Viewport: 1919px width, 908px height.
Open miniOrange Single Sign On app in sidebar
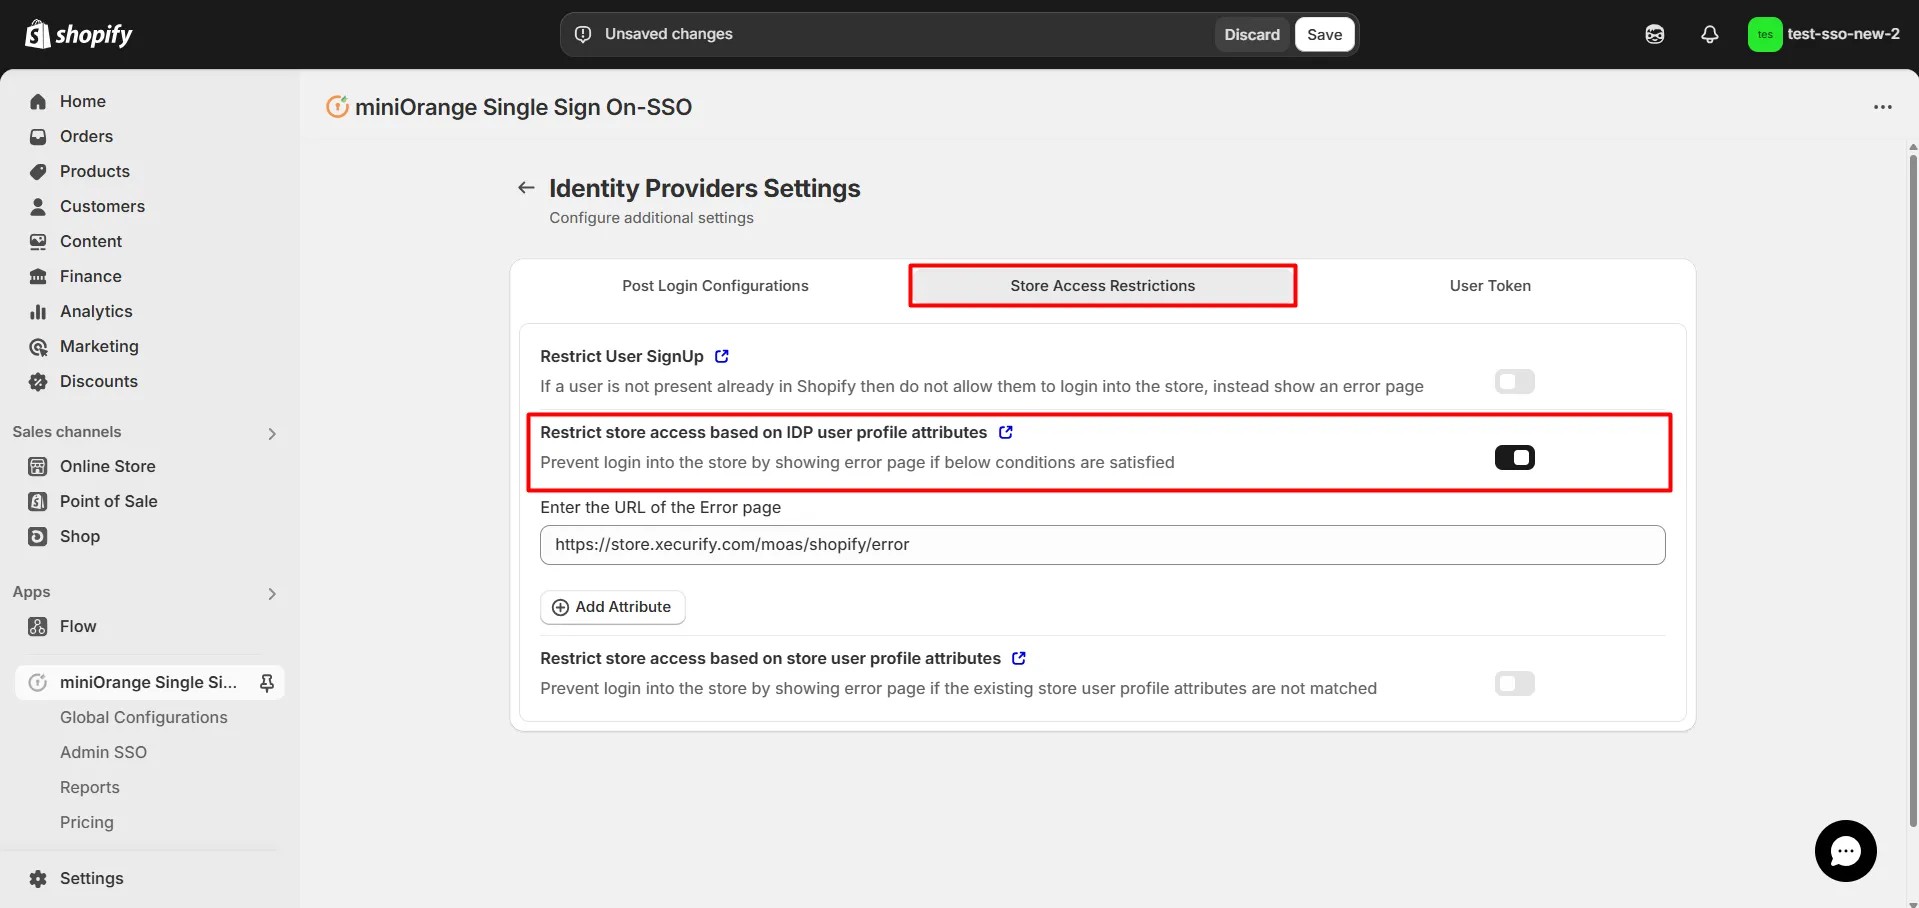coord(149,683)
